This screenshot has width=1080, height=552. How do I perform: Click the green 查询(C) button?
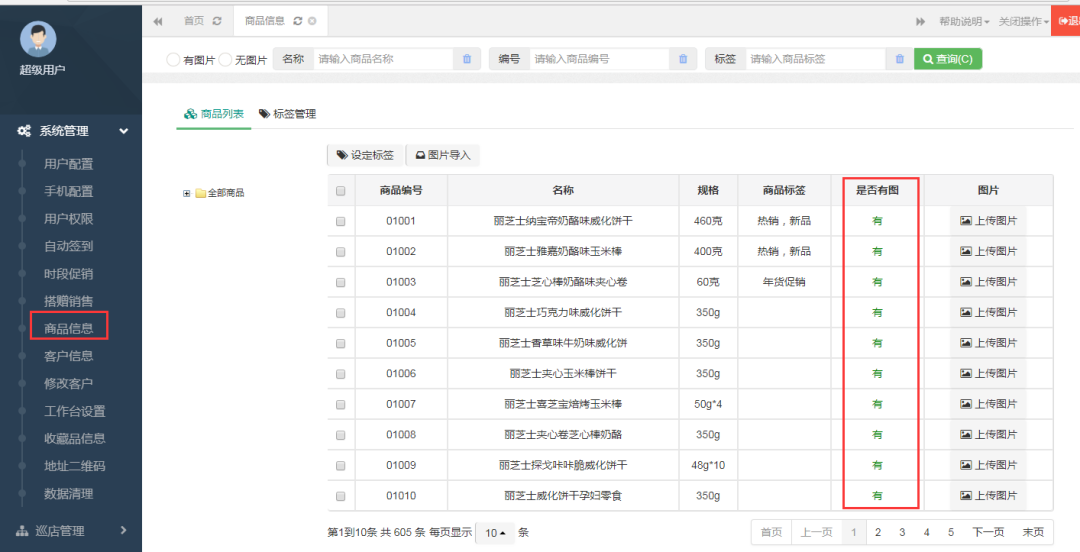(948, 59)
